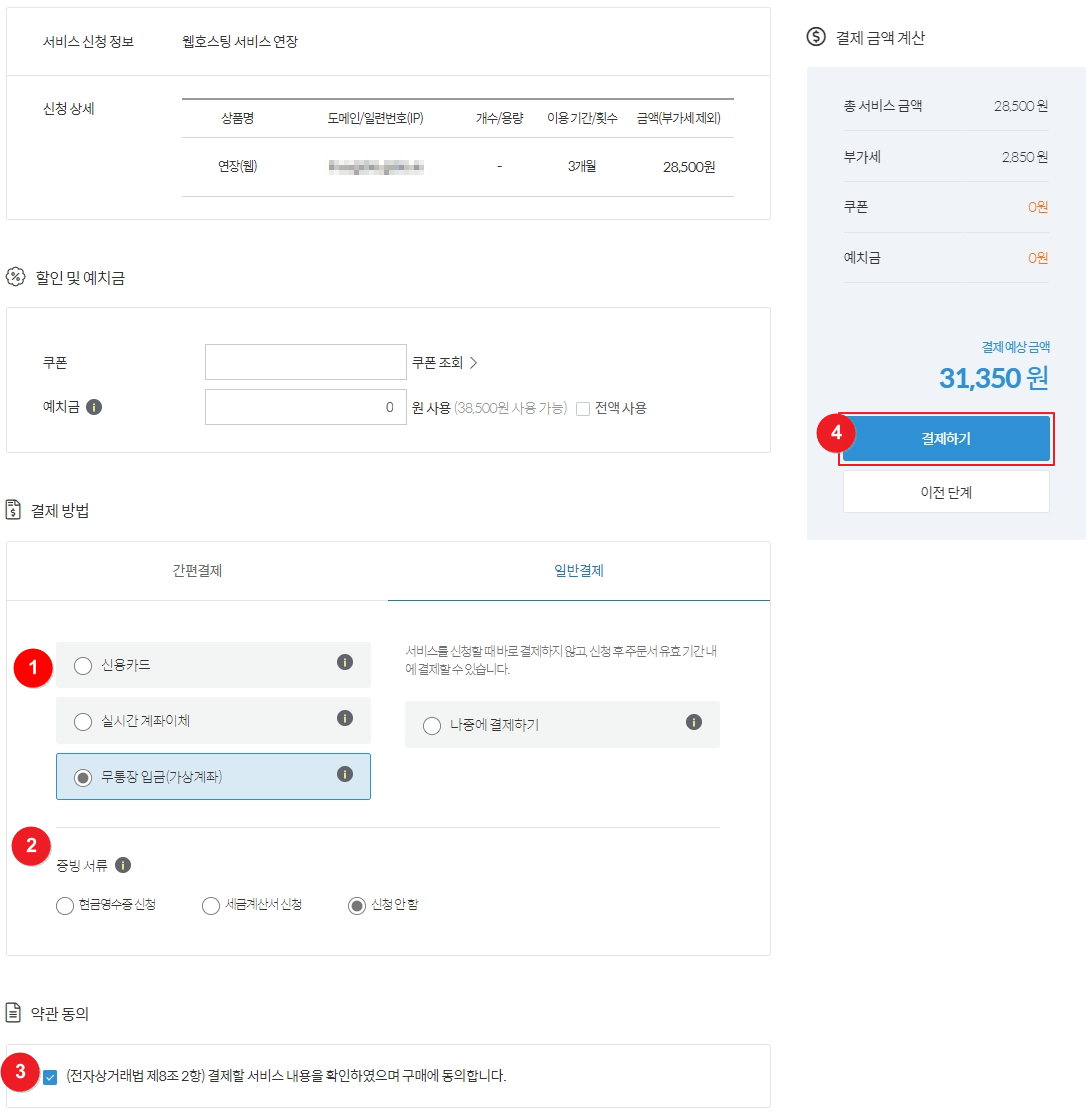Click the percent icon by 할인 및 예치금

(x=16, y=277)
